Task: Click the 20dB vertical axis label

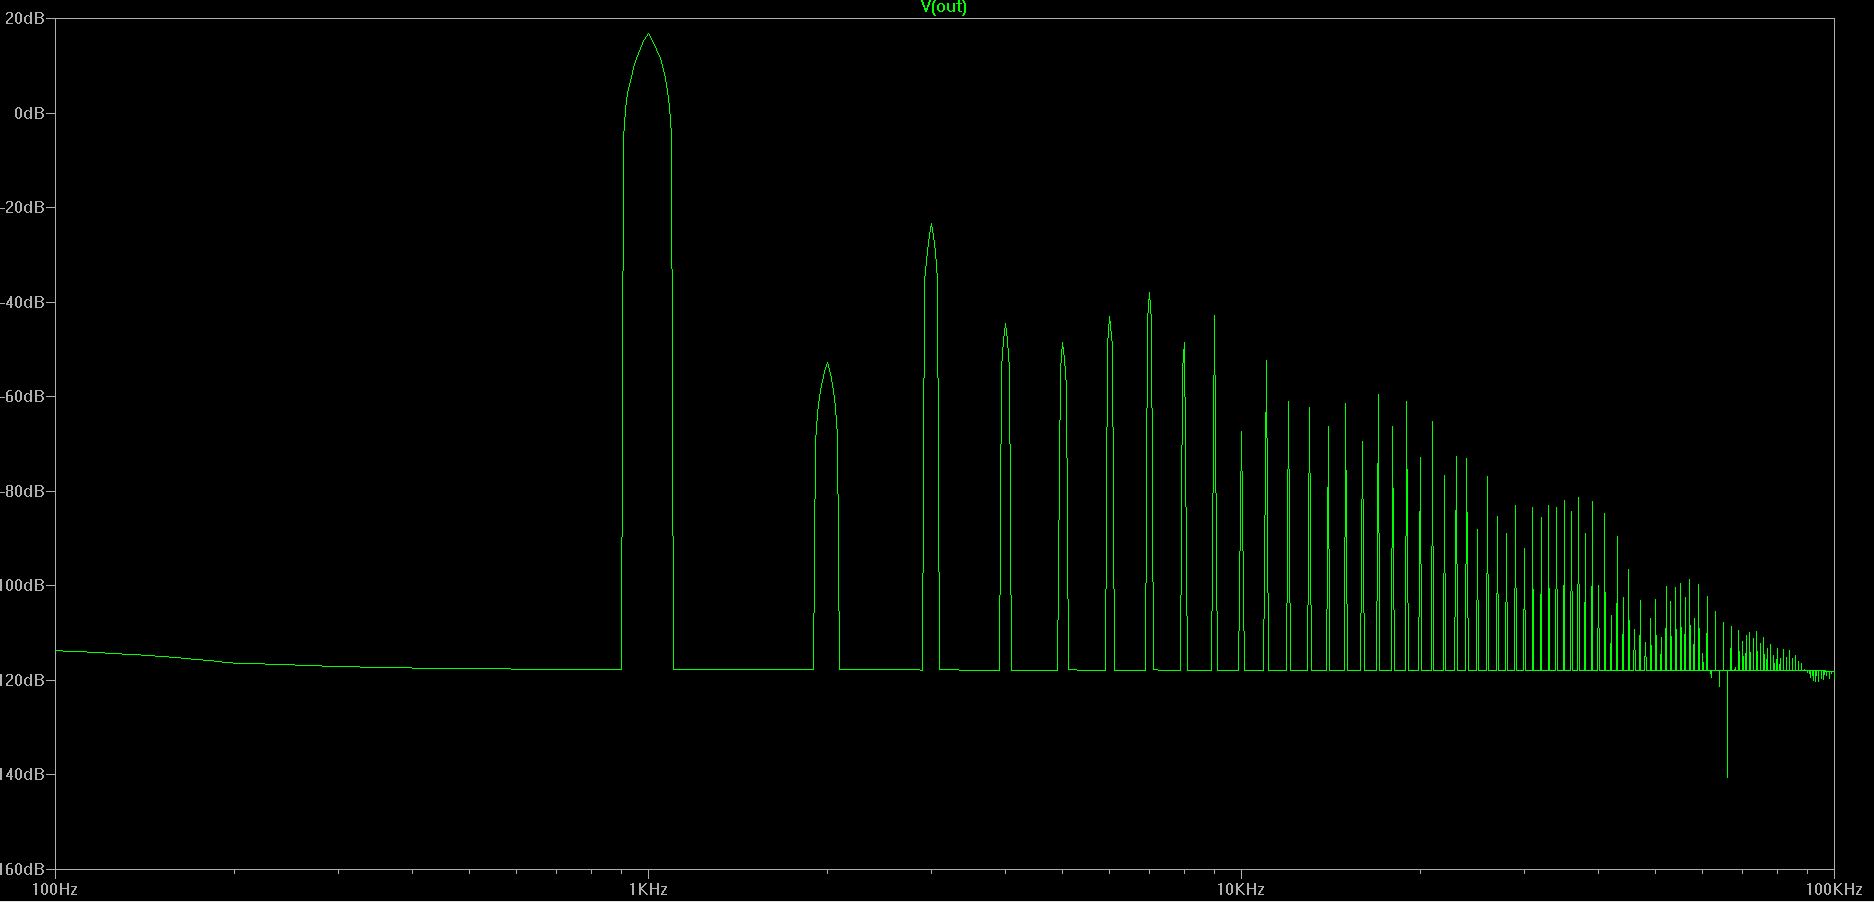Action: [x=24, y=18]
